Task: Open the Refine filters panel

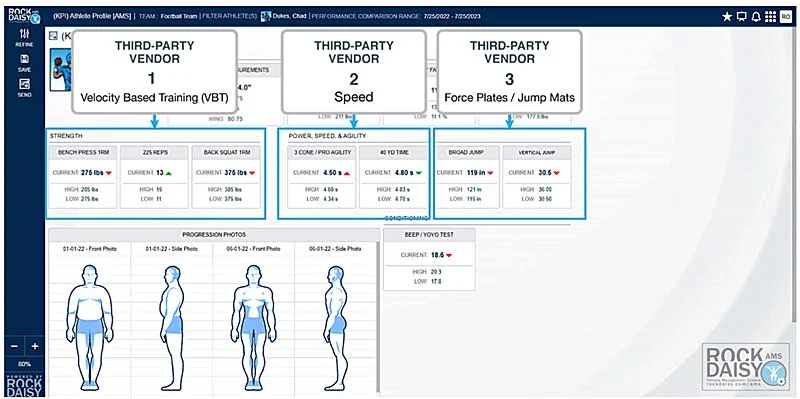Action: click(x=24, y=38)
